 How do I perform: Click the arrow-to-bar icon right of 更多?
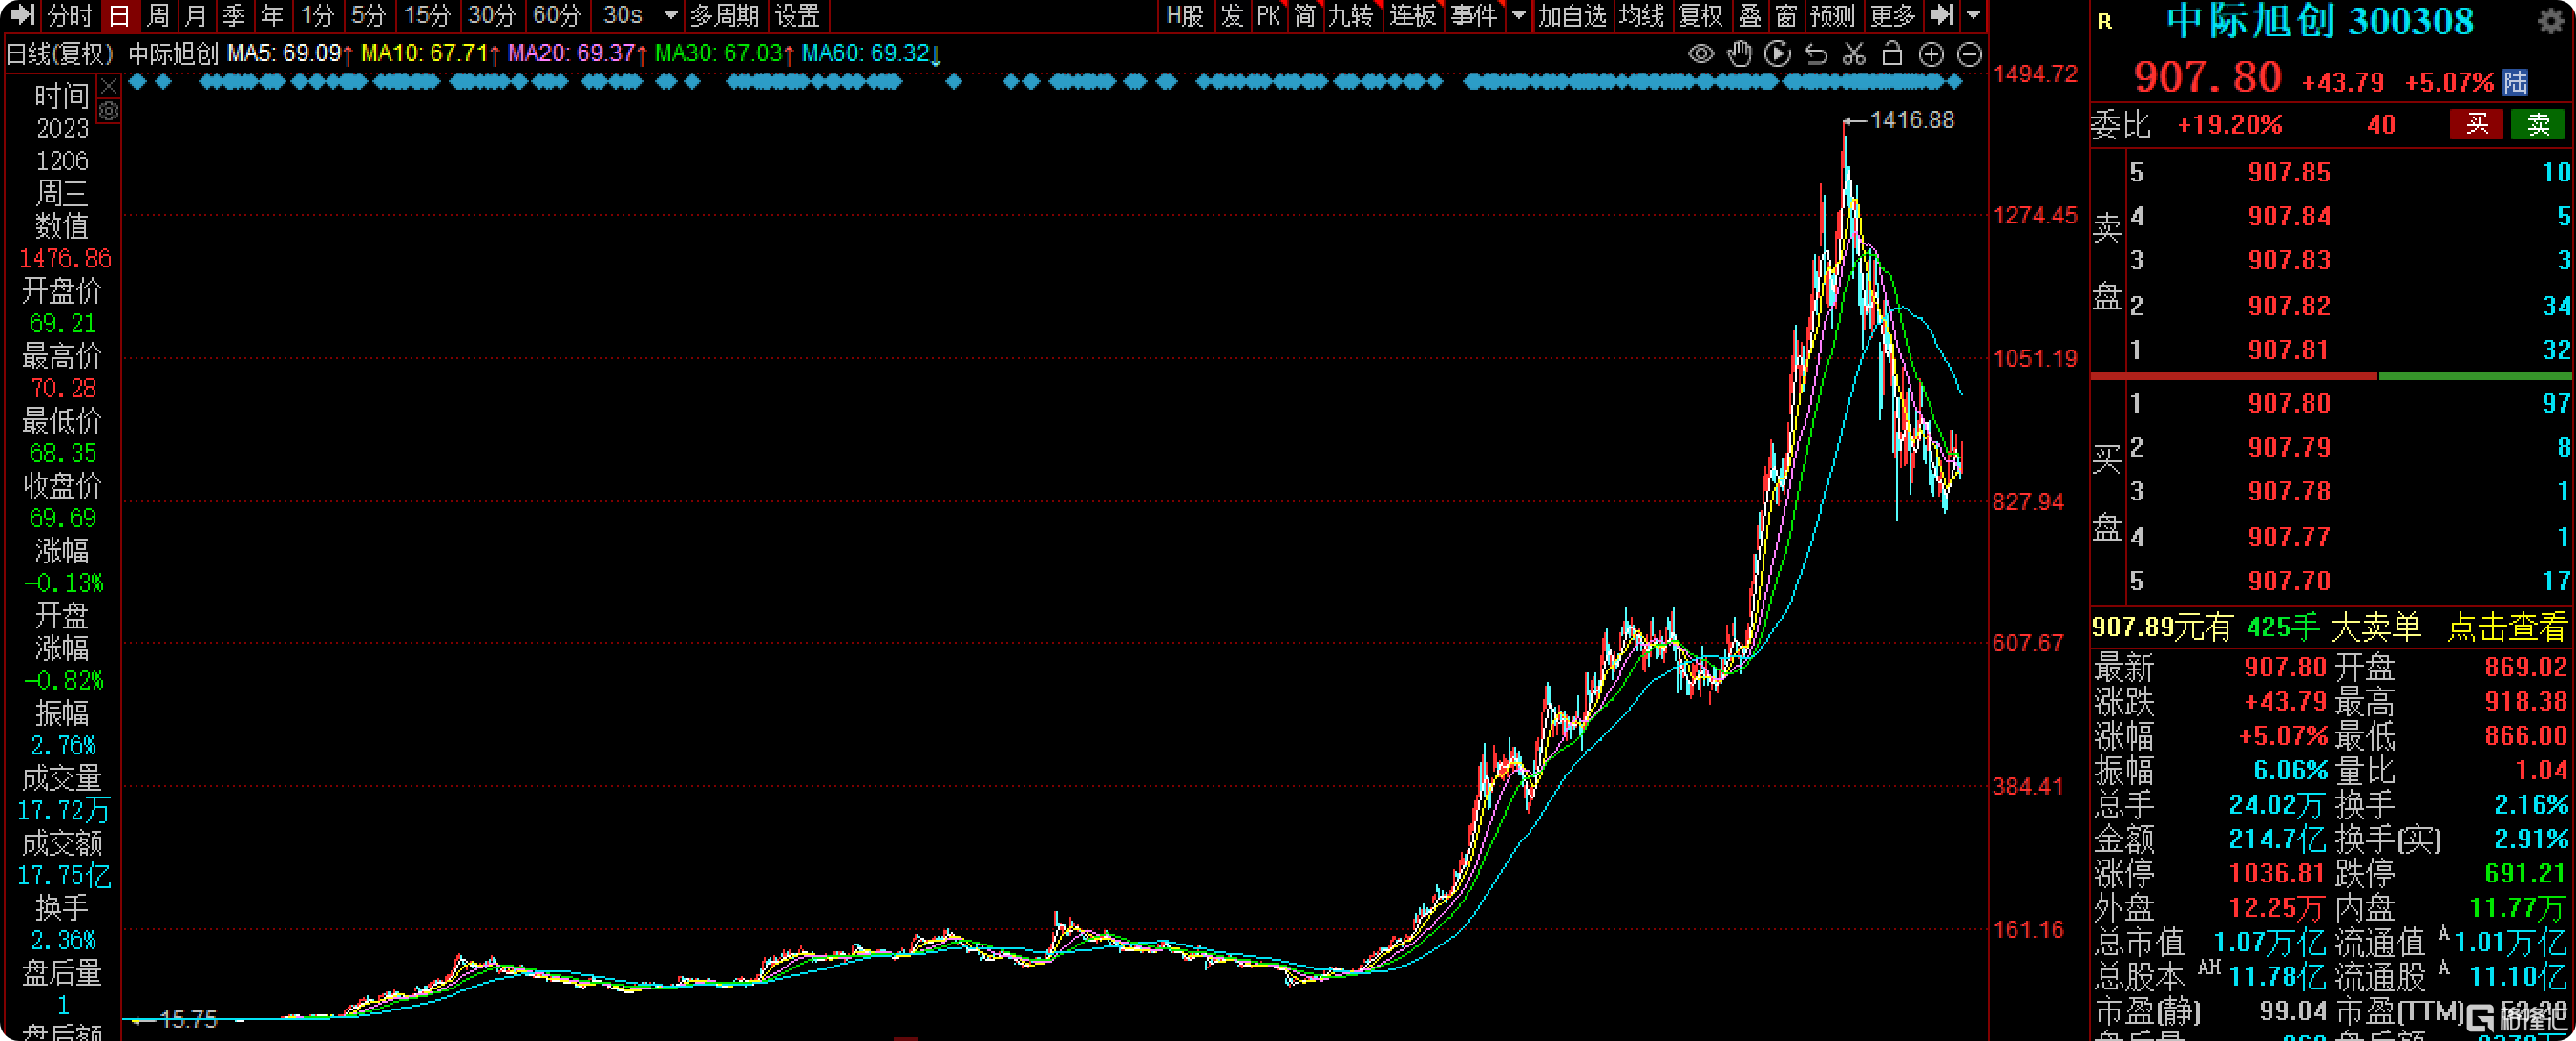click(x=1941, y=15)
